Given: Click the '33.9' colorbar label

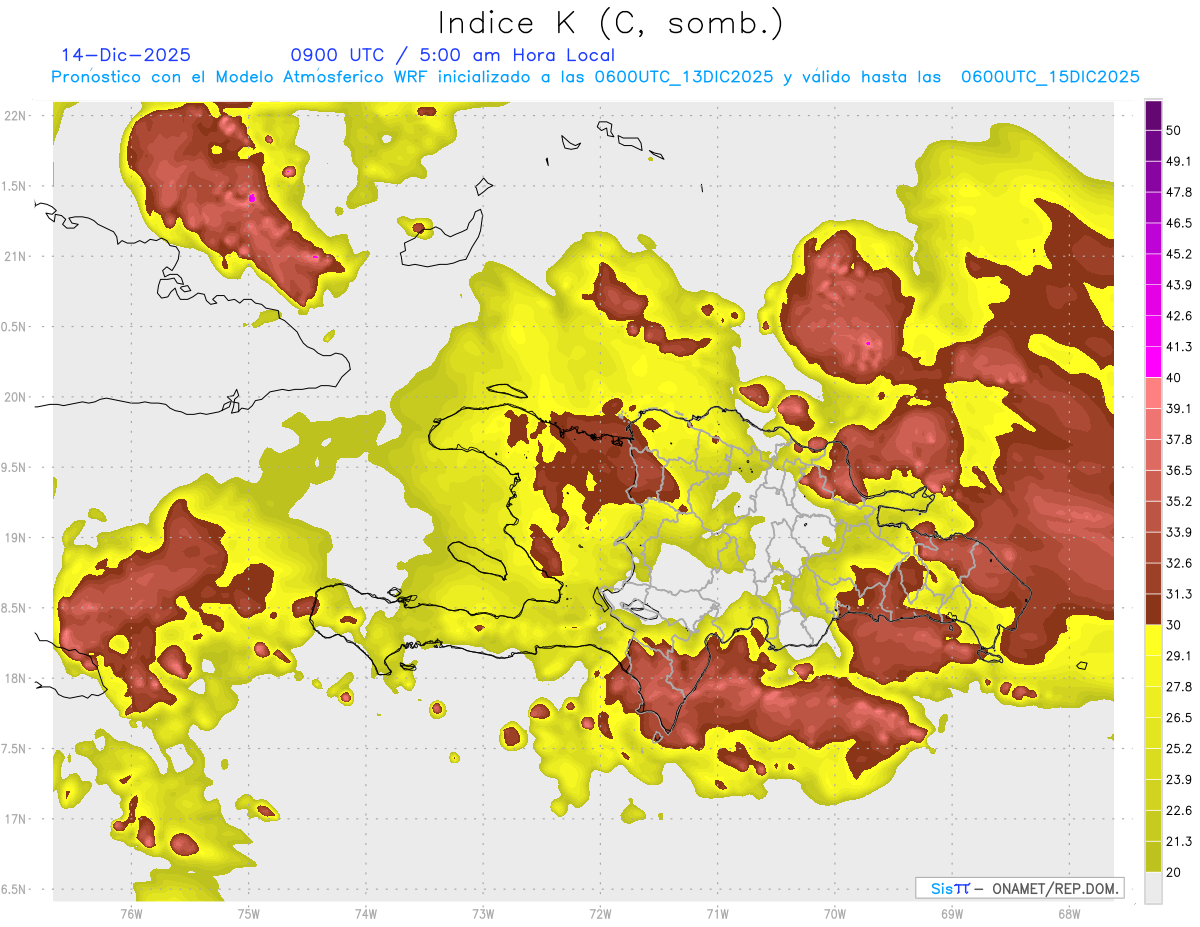Looking at the screenshot, I should click(1179, 532).
